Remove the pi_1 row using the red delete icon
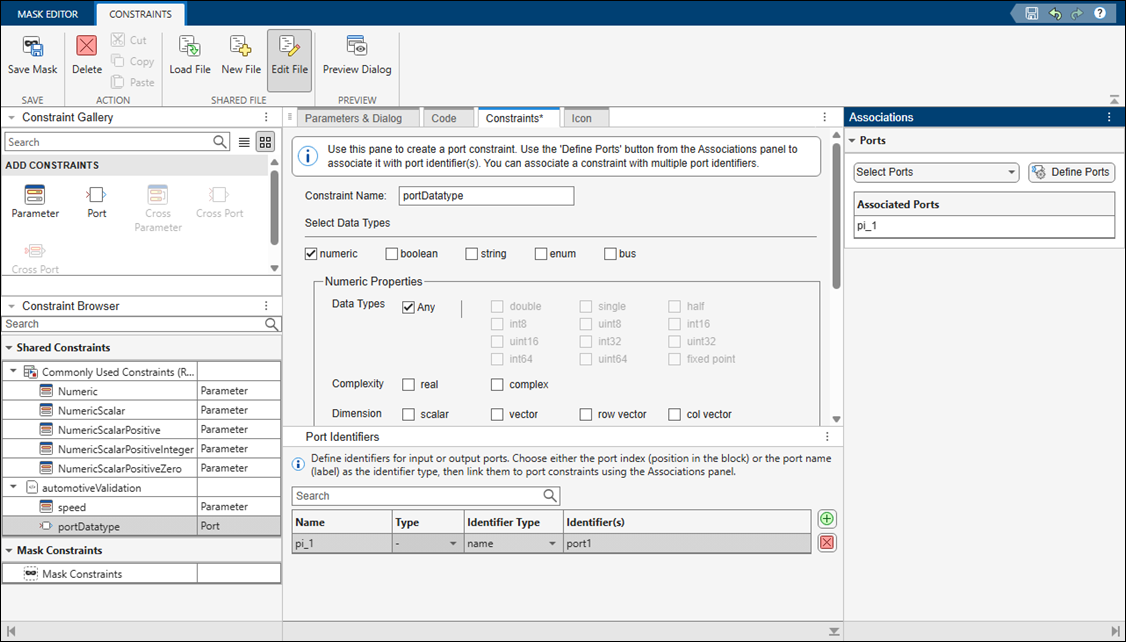The width and height of the screenshot is (1126, 642). pos(826,543)
